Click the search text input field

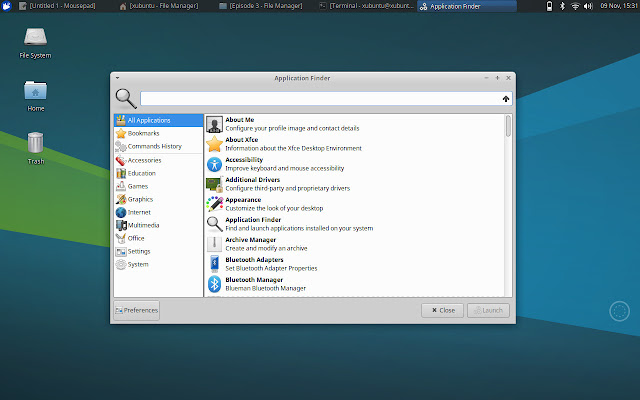326,99
